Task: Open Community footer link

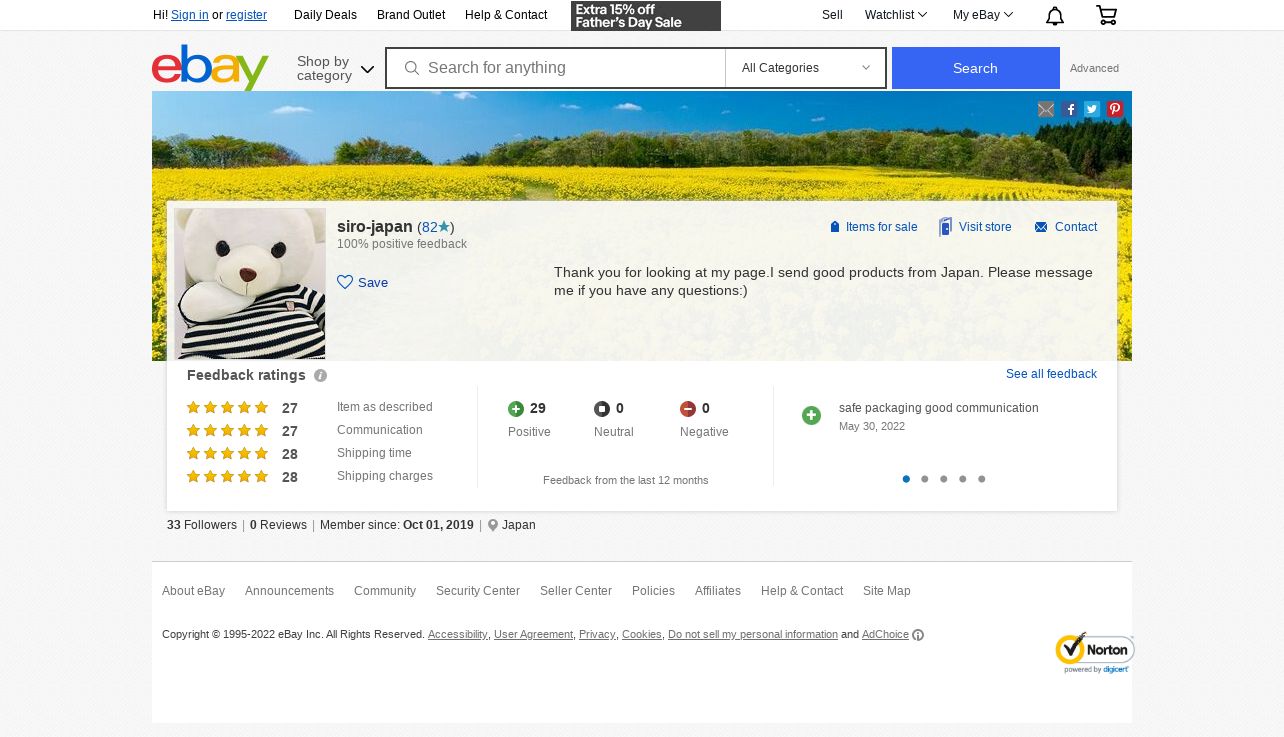Action: tap(385, 591)
